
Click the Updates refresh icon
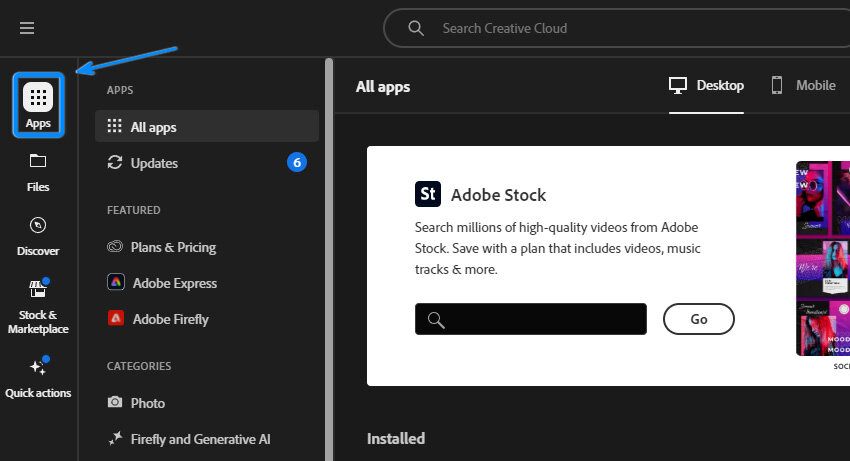[114, 162]
